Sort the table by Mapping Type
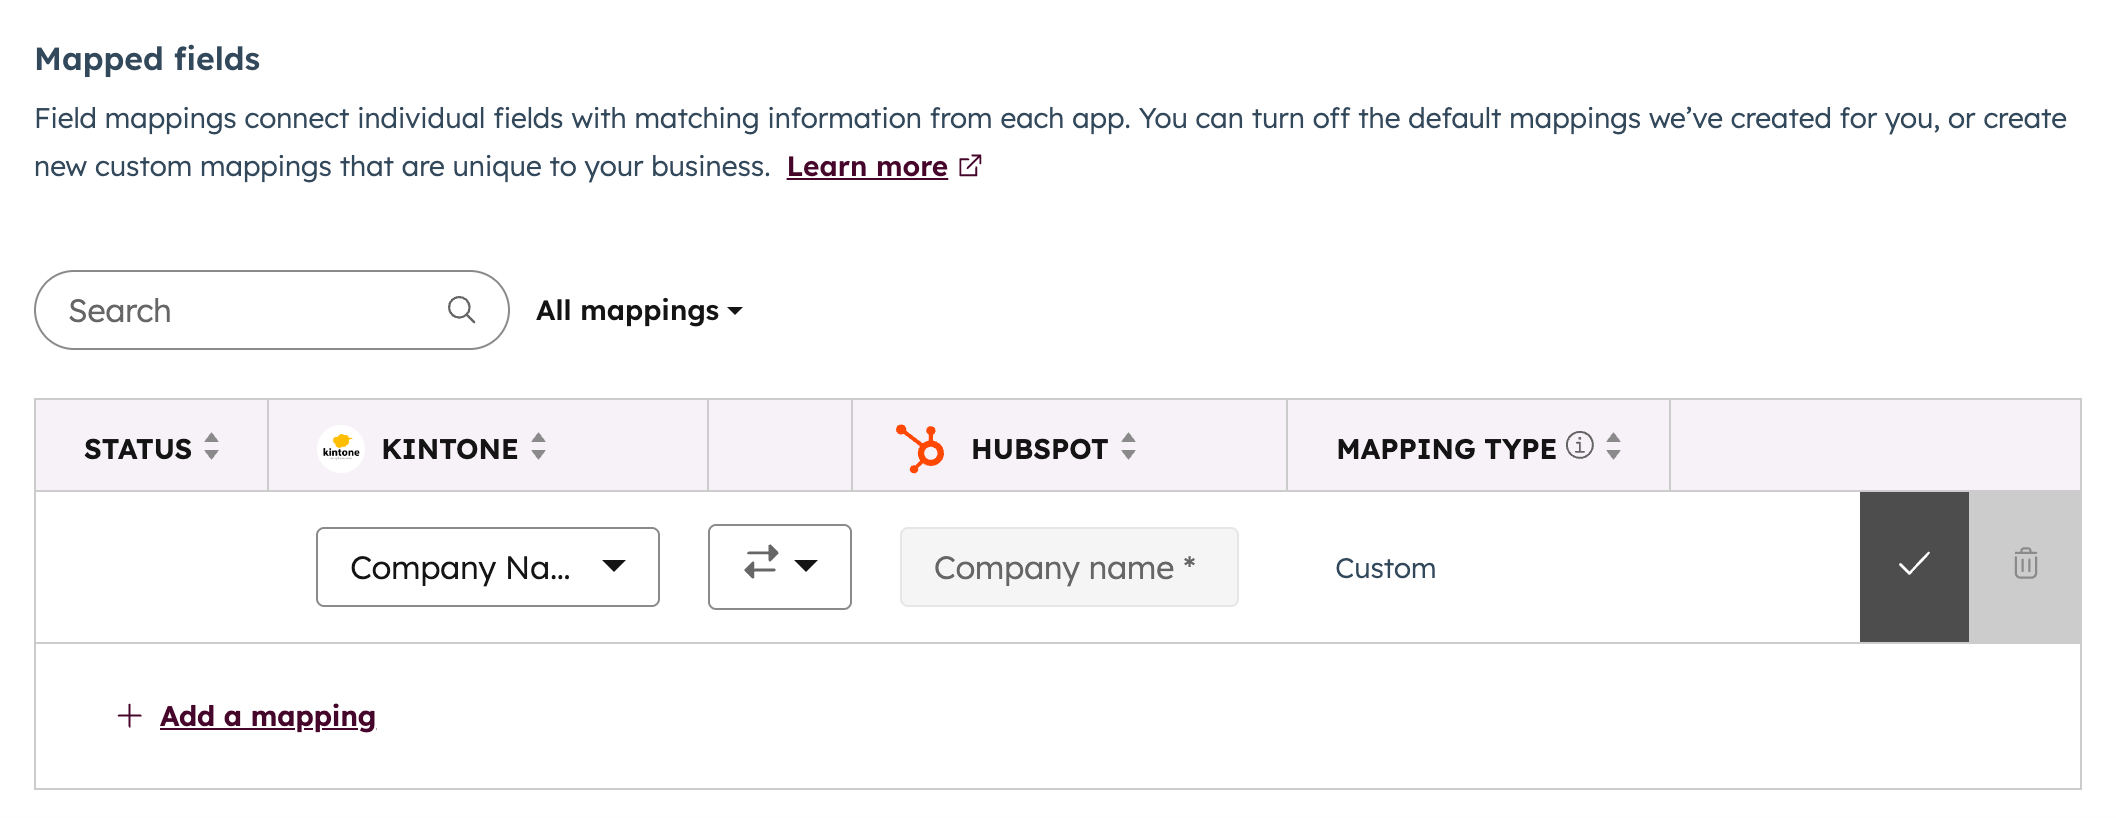2116x818 pixels. pos(1613,446)
